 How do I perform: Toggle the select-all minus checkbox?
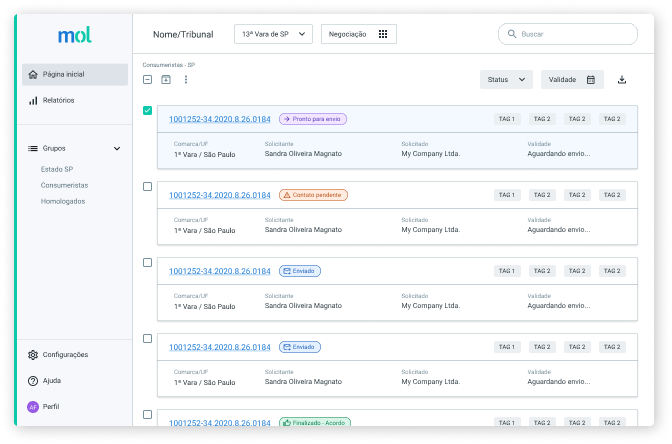pos(147,80)
